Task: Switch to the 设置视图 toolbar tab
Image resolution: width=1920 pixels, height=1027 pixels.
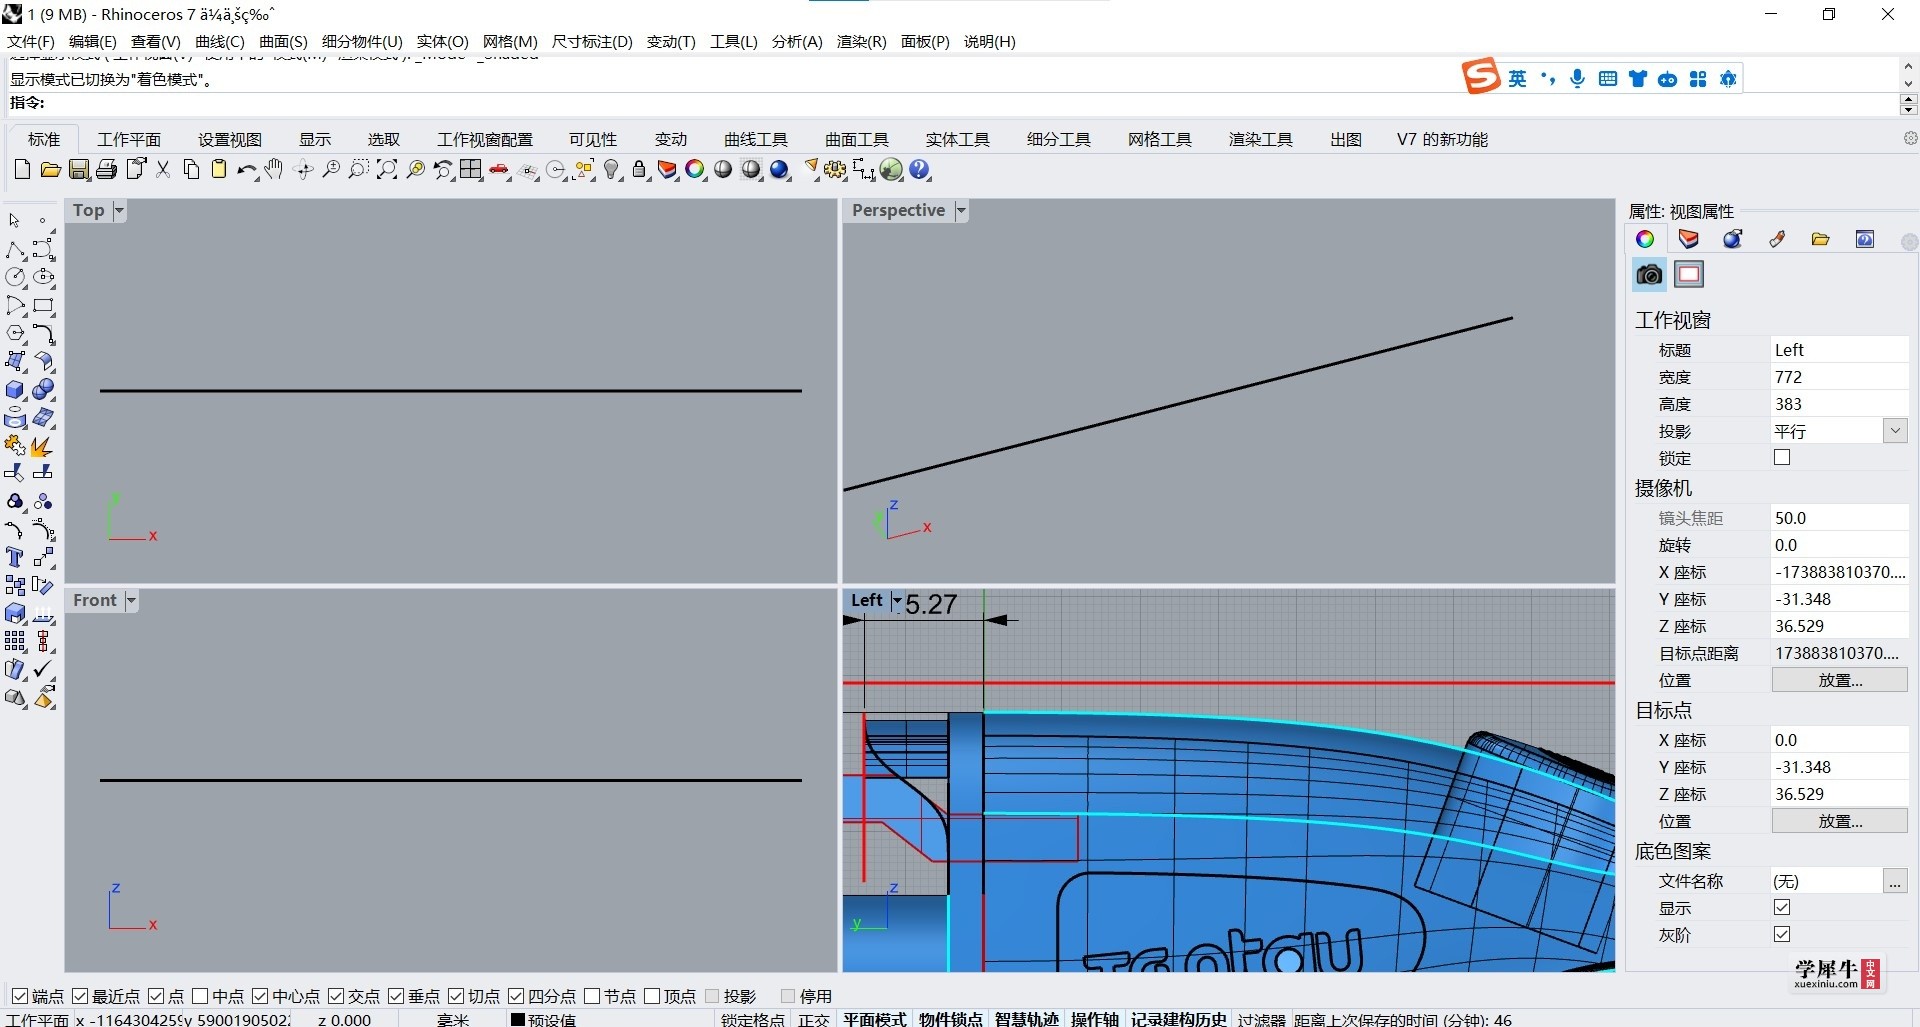Action: tap(230, 139)
